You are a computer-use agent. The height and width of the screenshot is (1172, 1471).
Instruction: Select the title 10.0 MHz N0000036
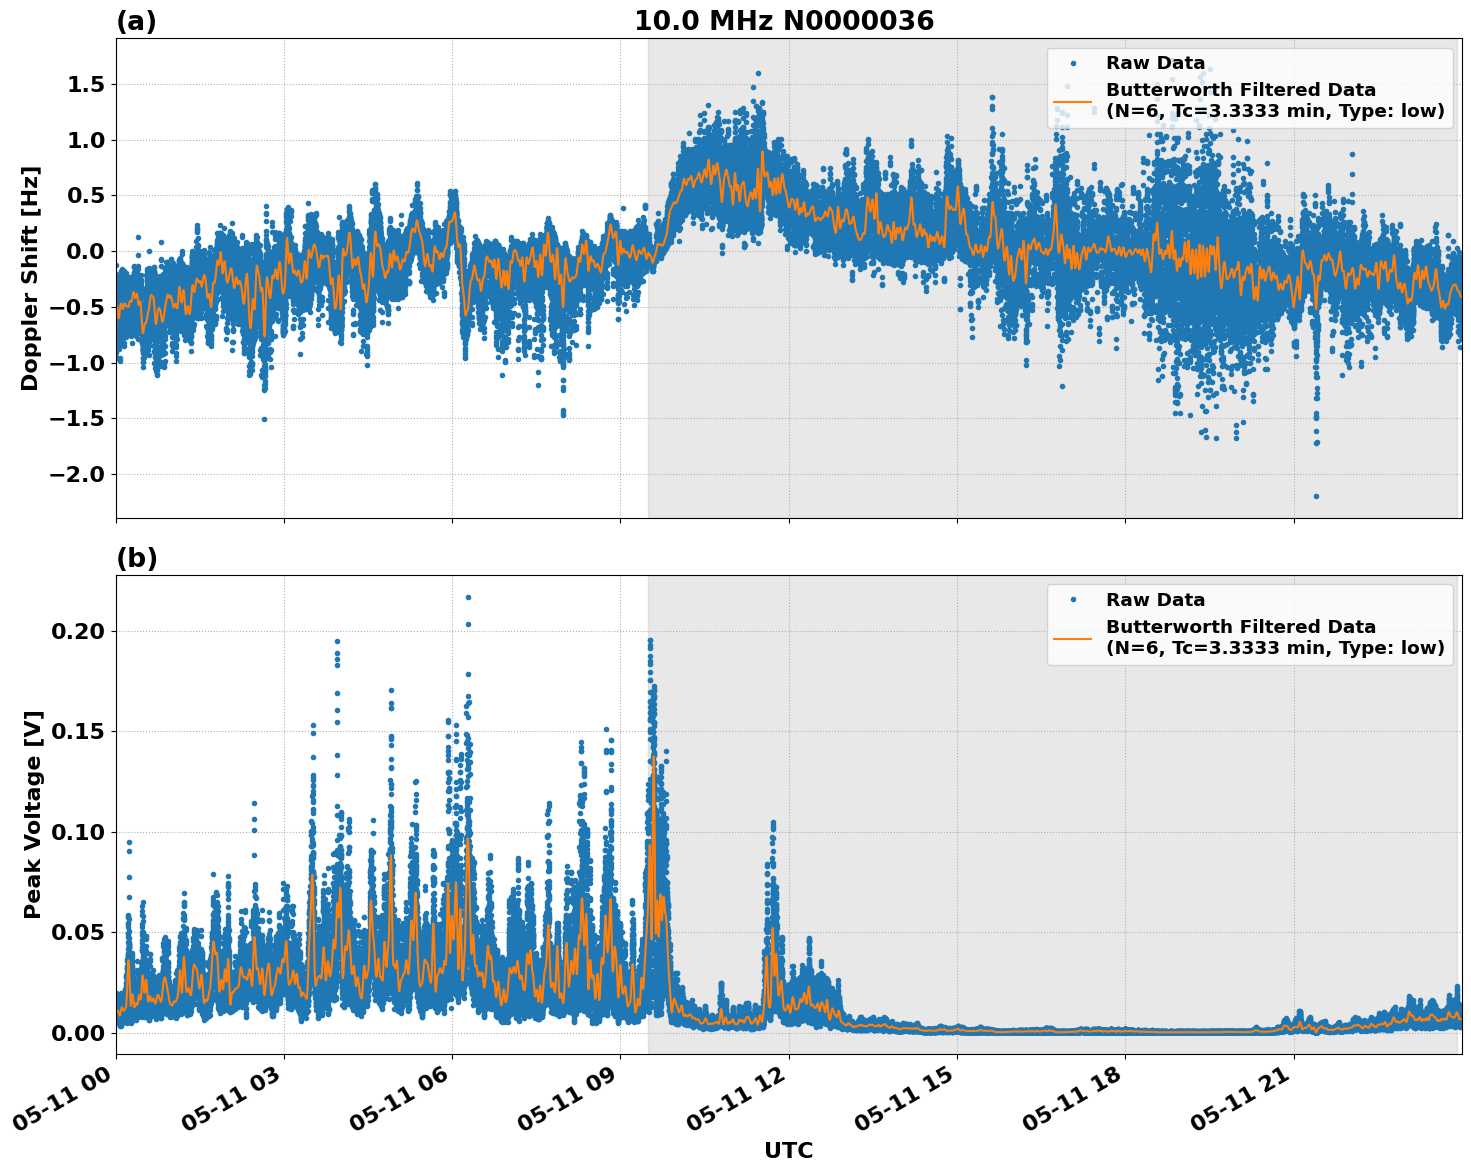[x=785, y=20]
